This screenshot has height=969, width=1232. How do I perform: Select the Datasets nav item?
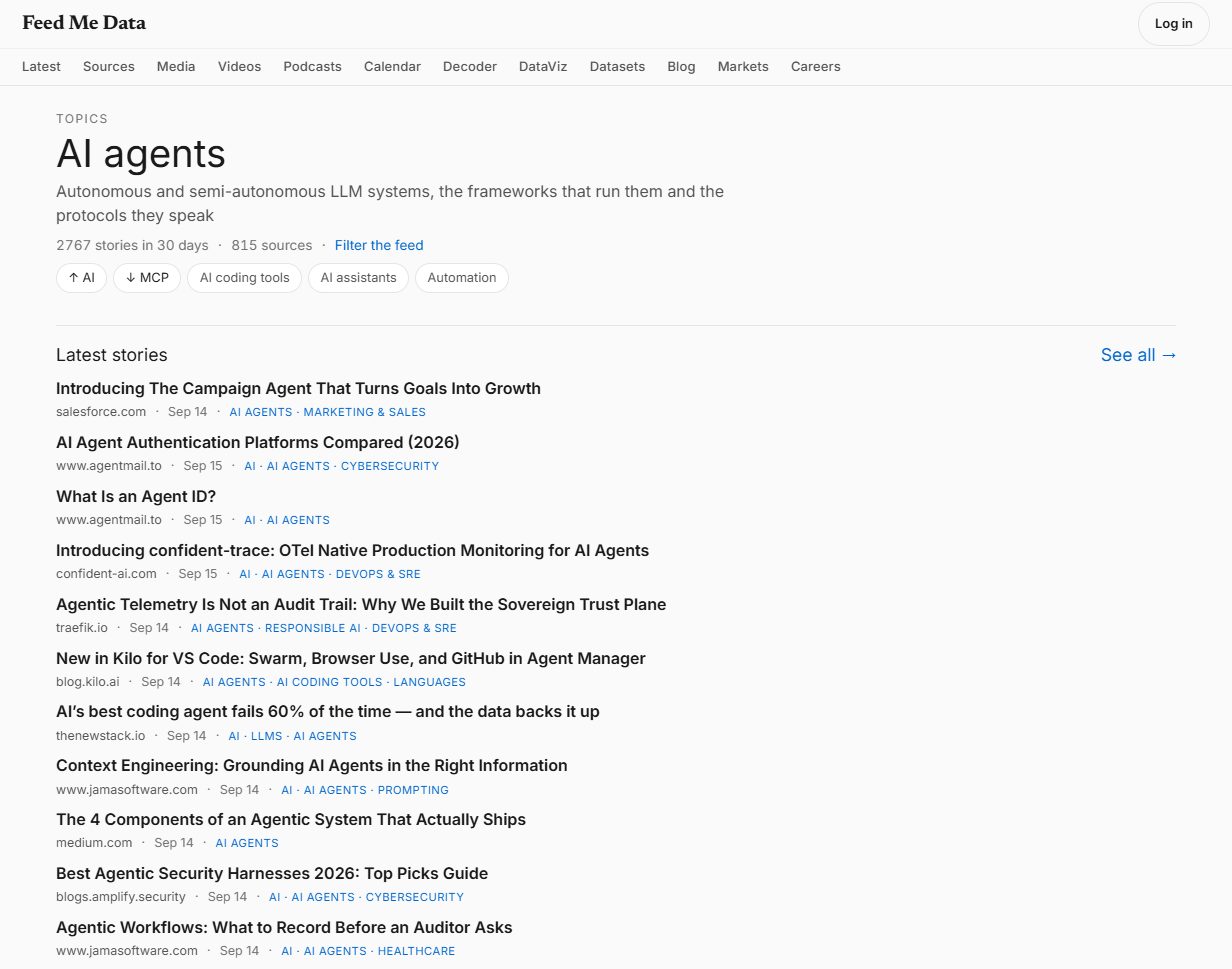[617, 66]
